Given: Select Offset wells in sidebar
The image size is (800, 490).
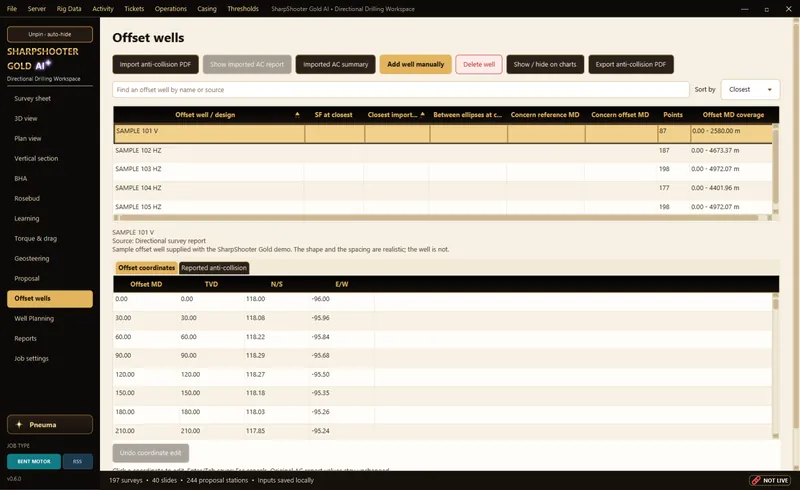Looking at the screenshot, I should [x=50, y=299].
